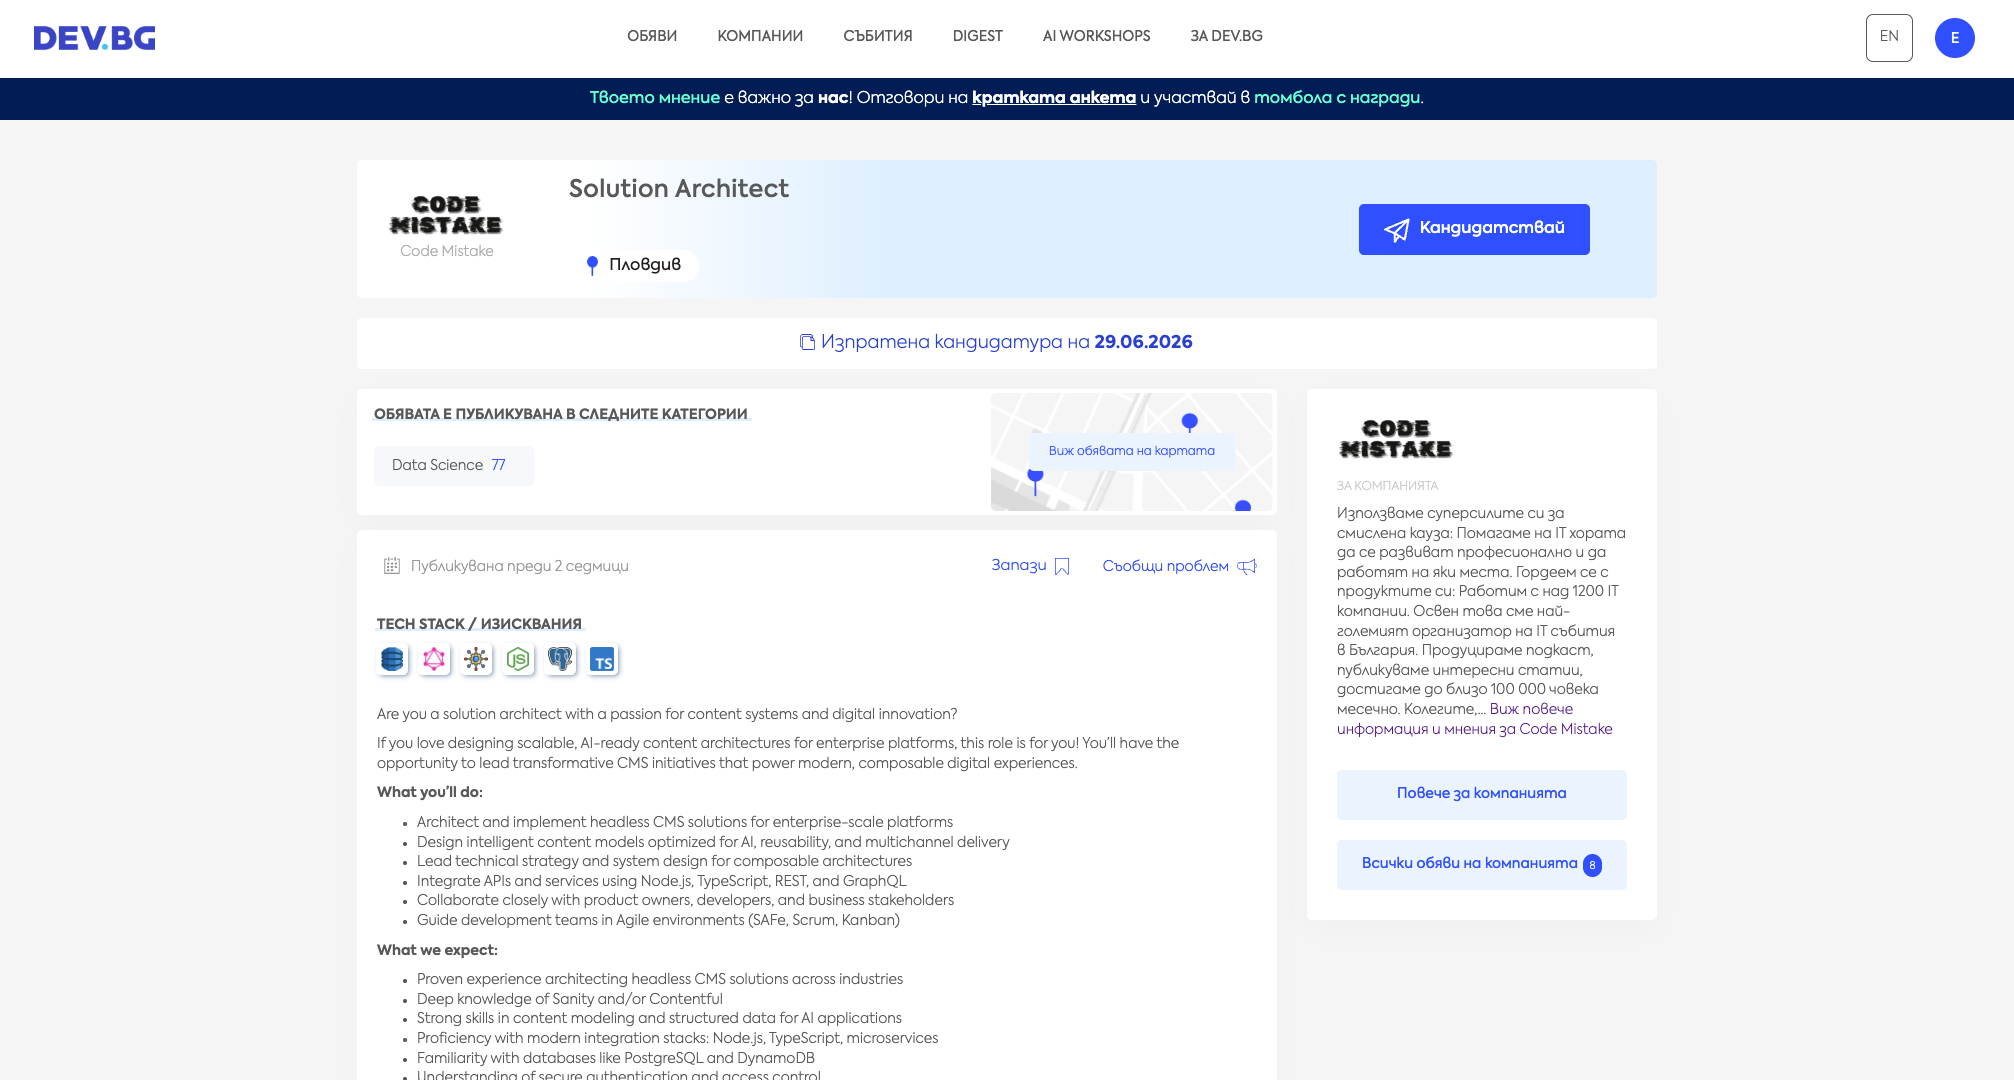The image size is (2014, 1080).
Task: Click Code Mistake logo in job header
Action: tap(446, 215)
